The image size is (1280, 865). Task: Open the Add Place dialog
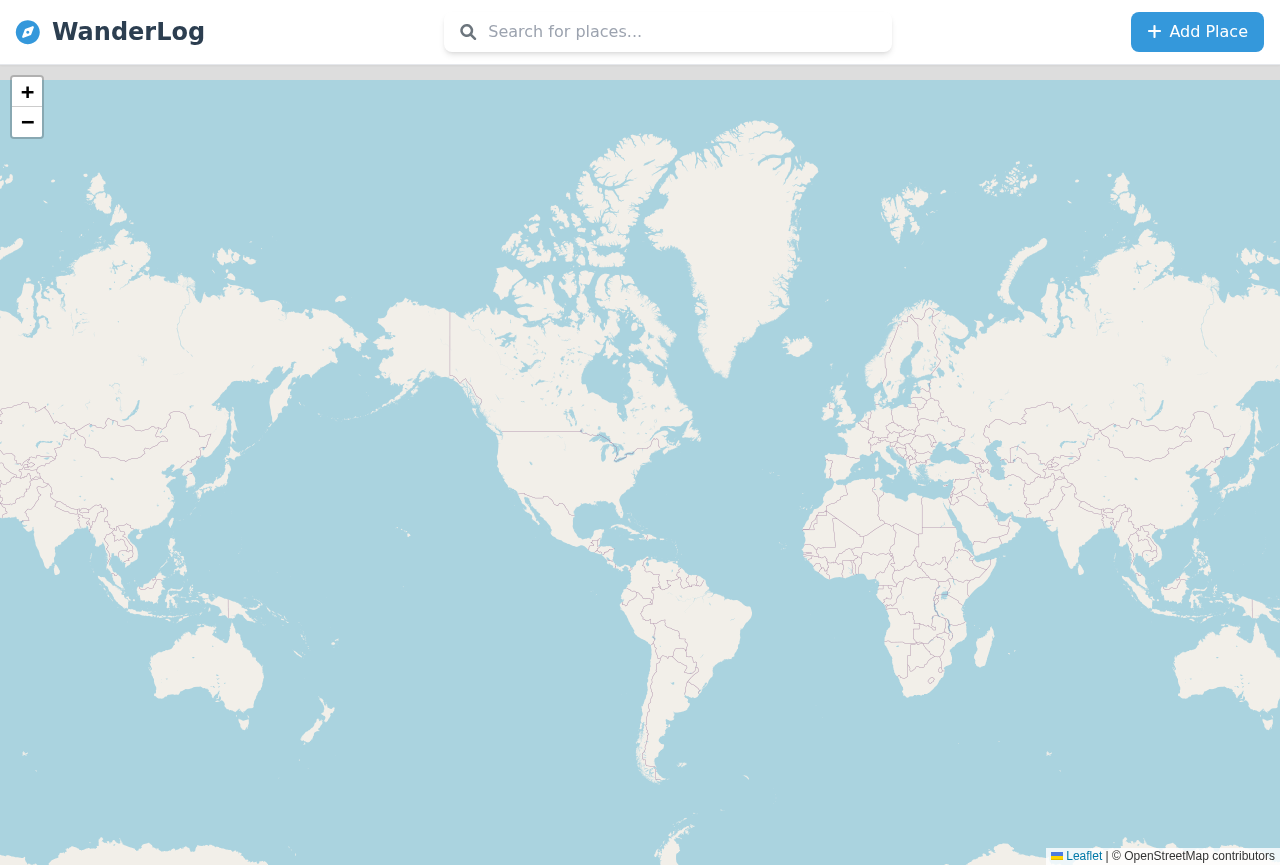1197,31
